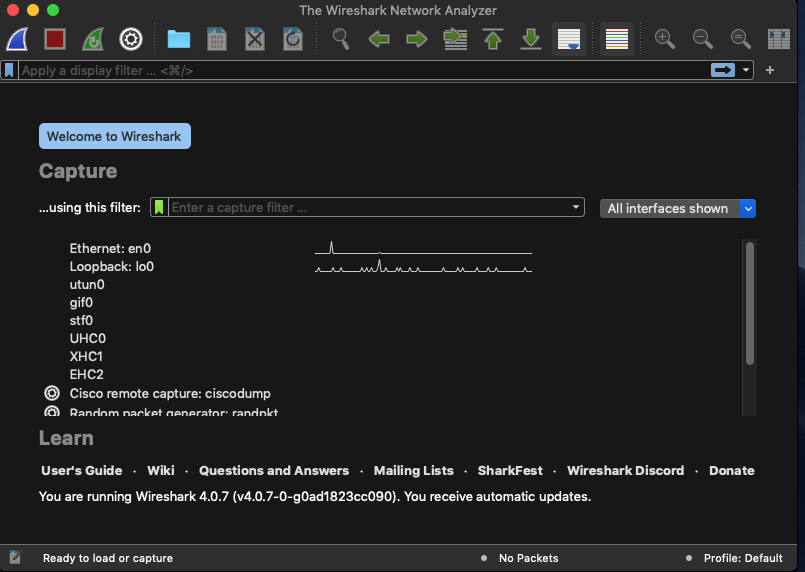Open Mailing Lists link

413,470
